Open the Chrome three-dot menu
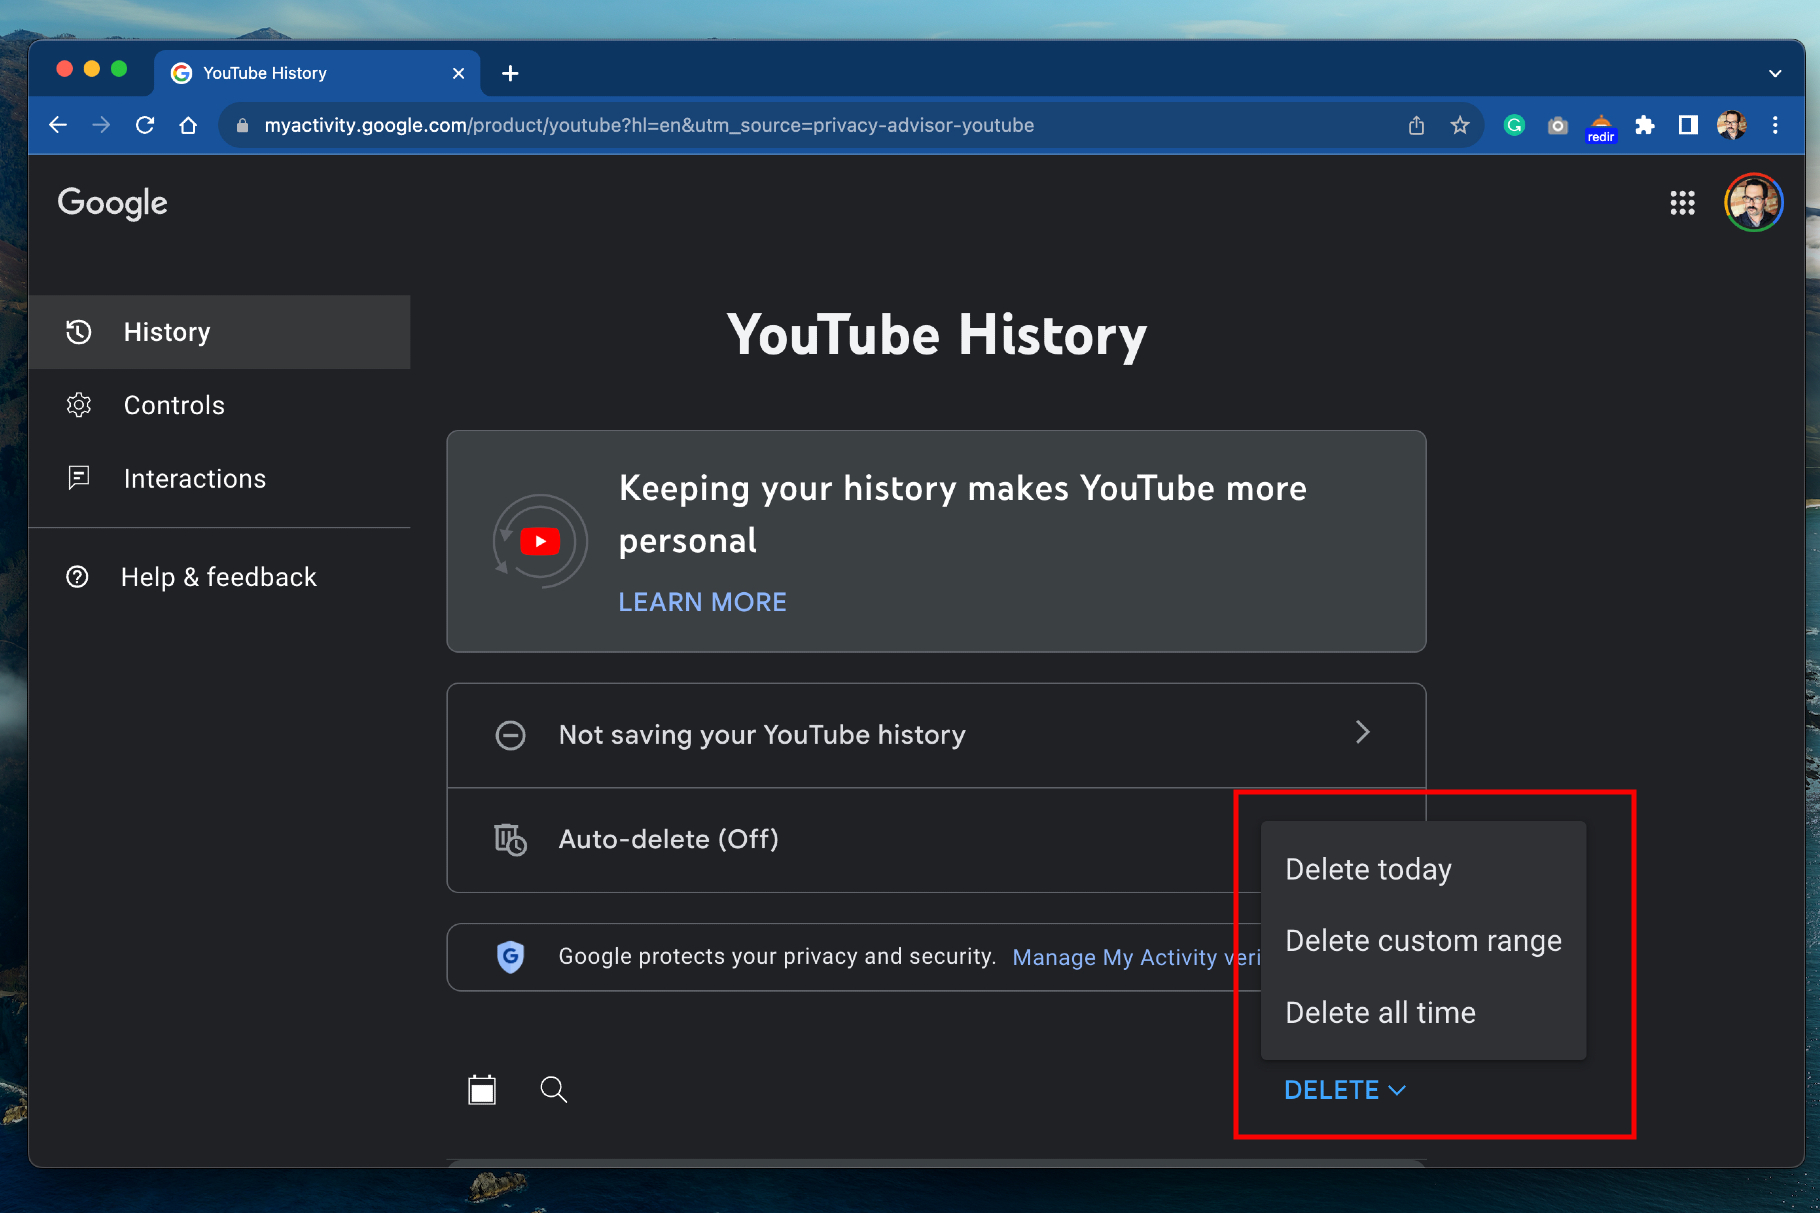 1775,125
